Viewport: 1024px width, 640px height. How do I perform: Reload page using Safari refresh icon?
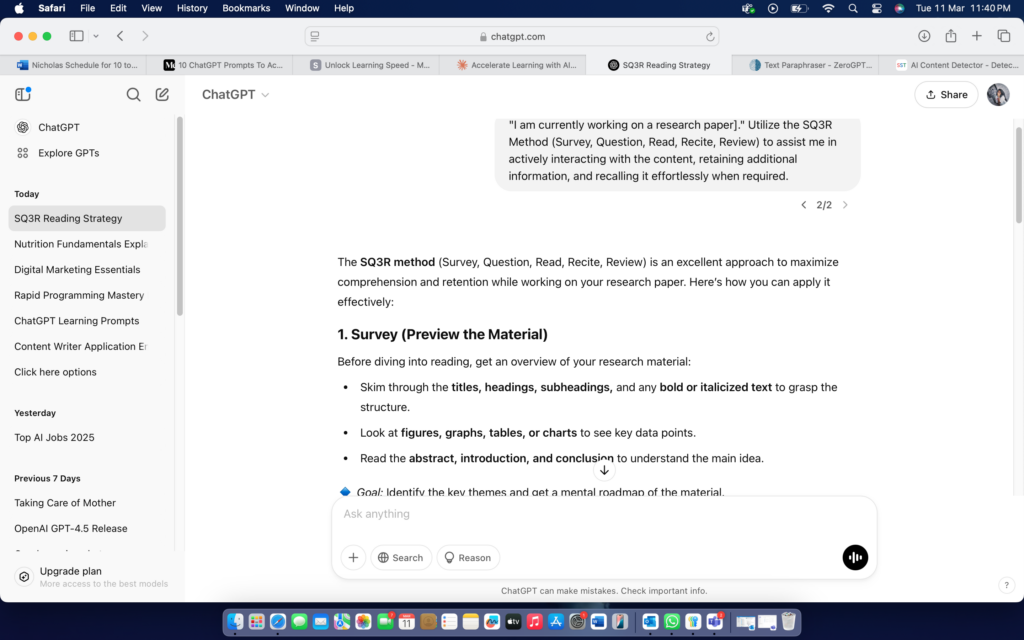point(711,36)
